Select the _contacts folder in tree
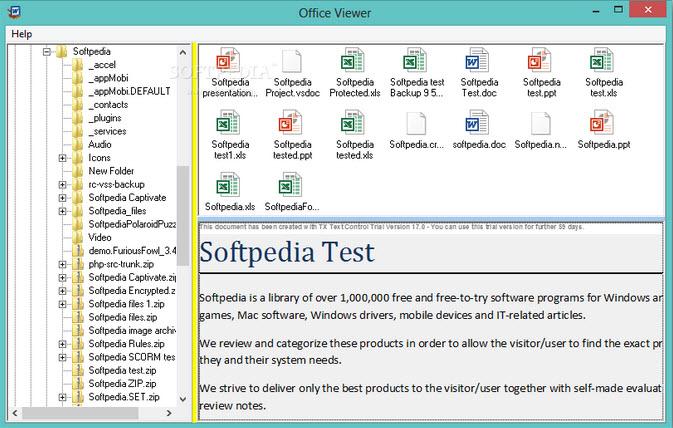673x428 pixels. [108, 104]
